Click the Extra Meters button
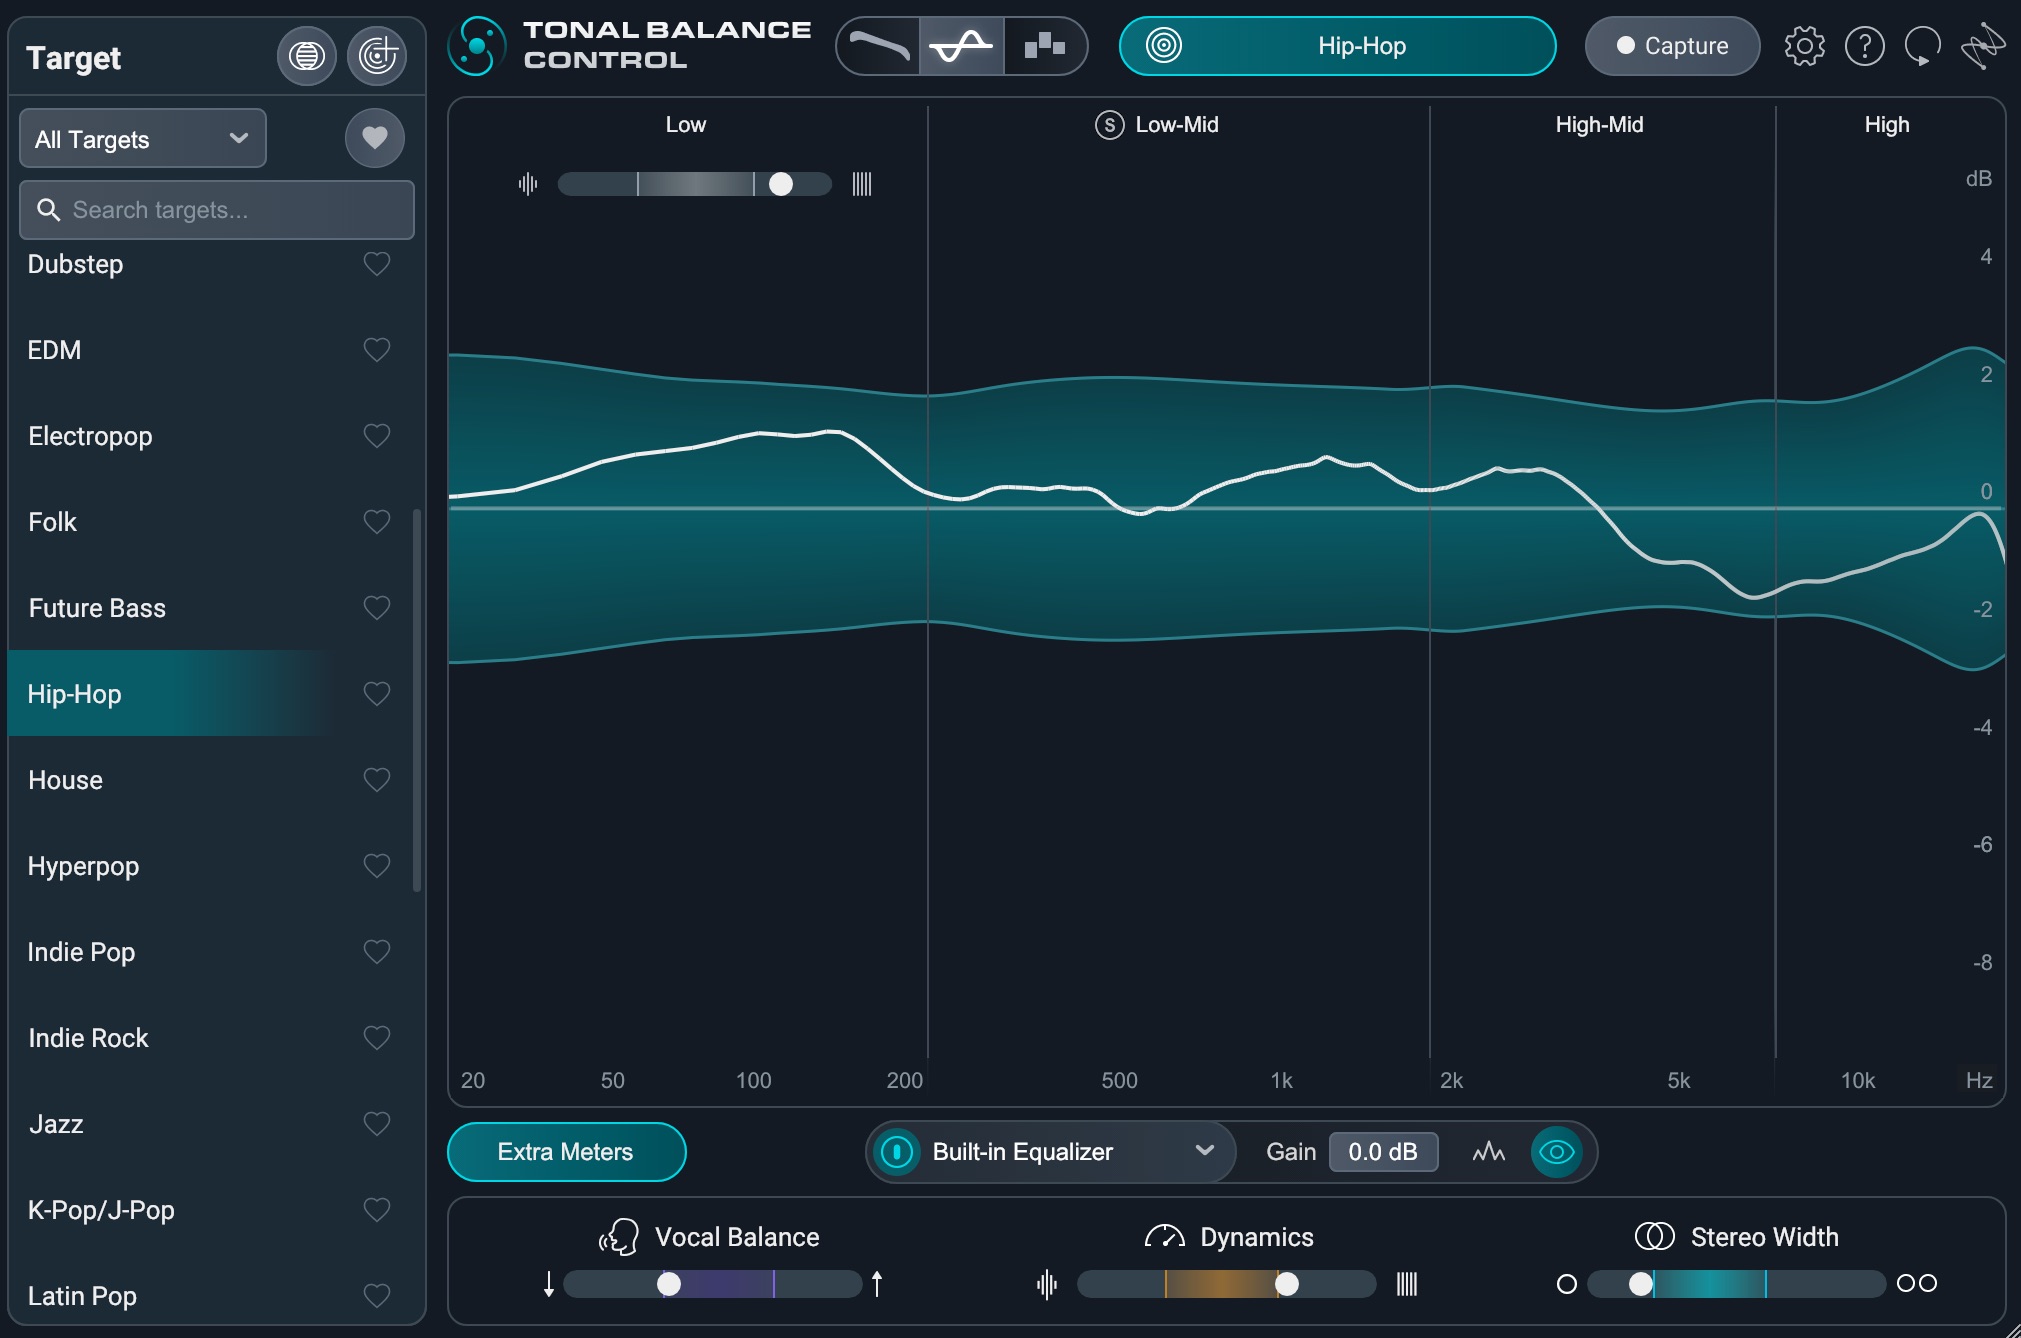The image size is (2021, 1338). point(566,1152)
